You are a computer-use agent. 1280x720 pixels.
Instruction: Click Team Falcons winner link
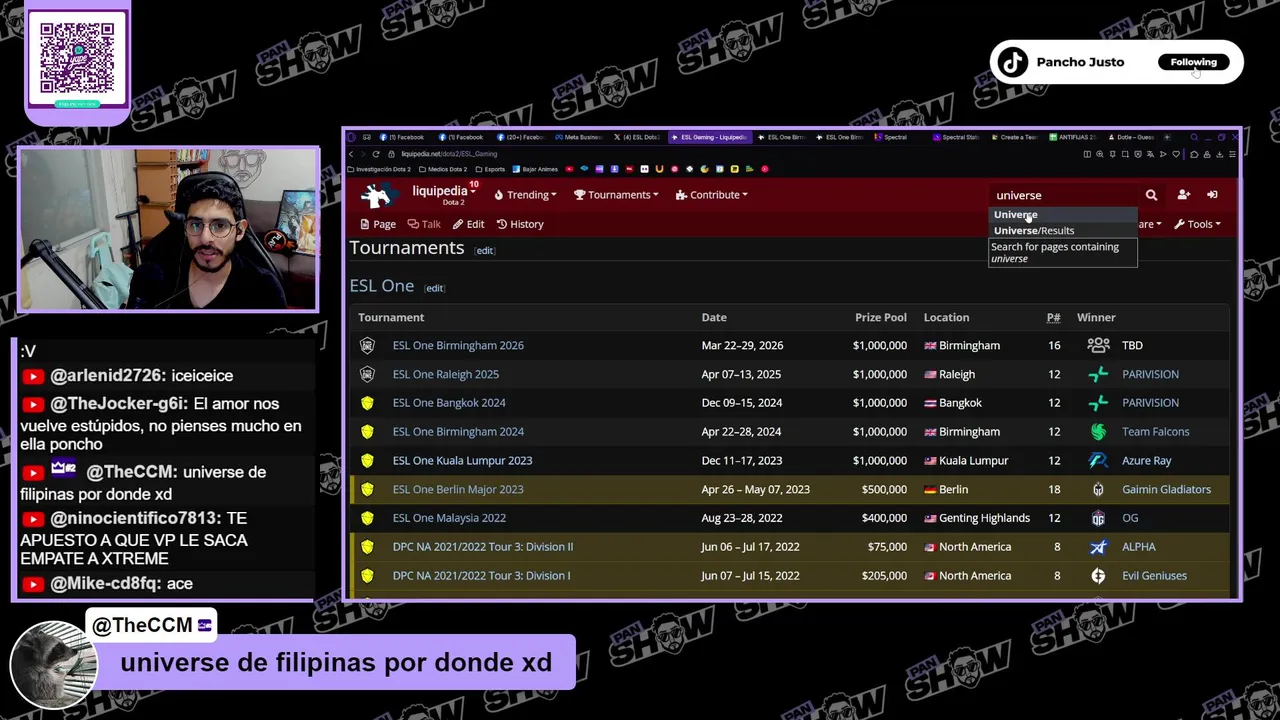point(1155,432)
